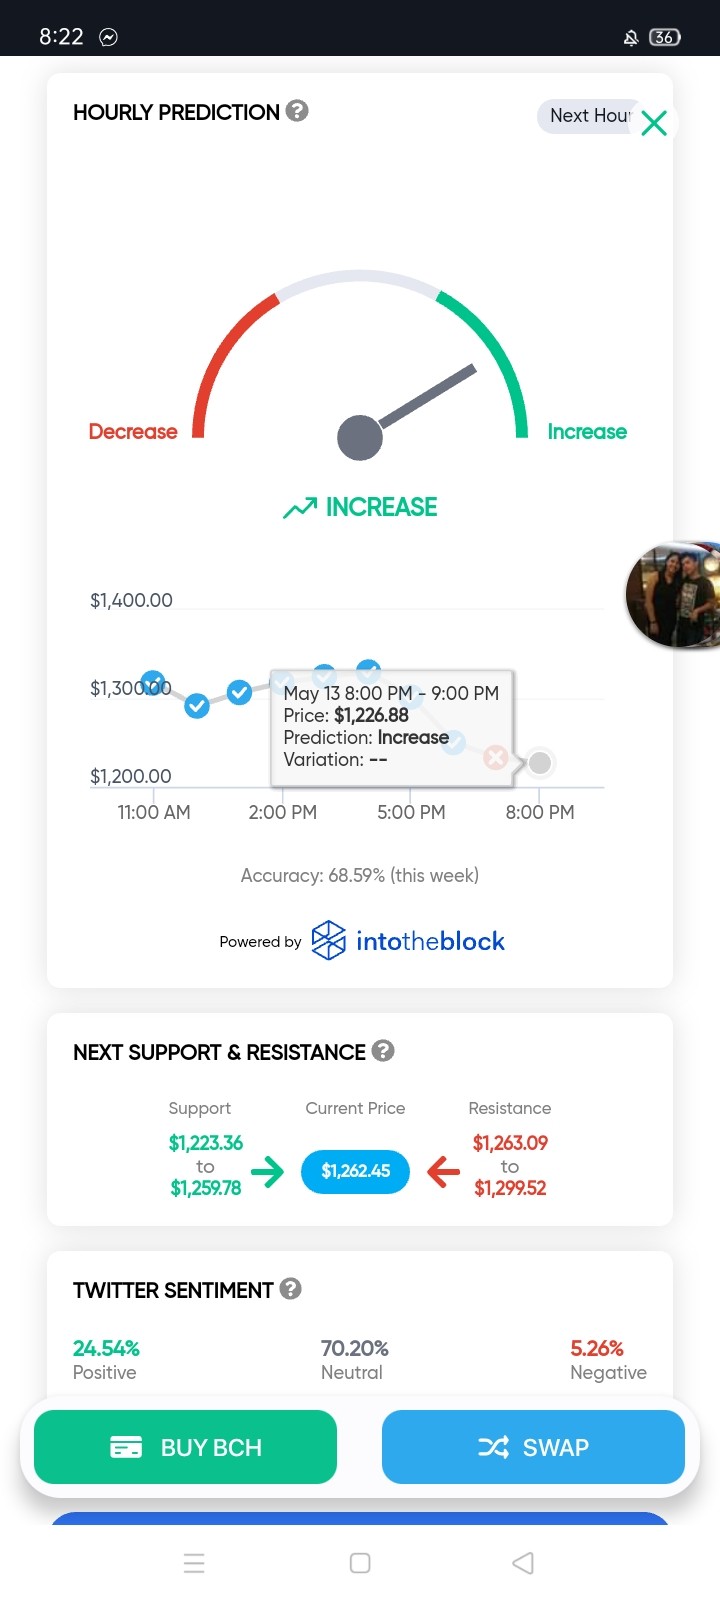Tap the BUY BCH button

point(185,1447)
